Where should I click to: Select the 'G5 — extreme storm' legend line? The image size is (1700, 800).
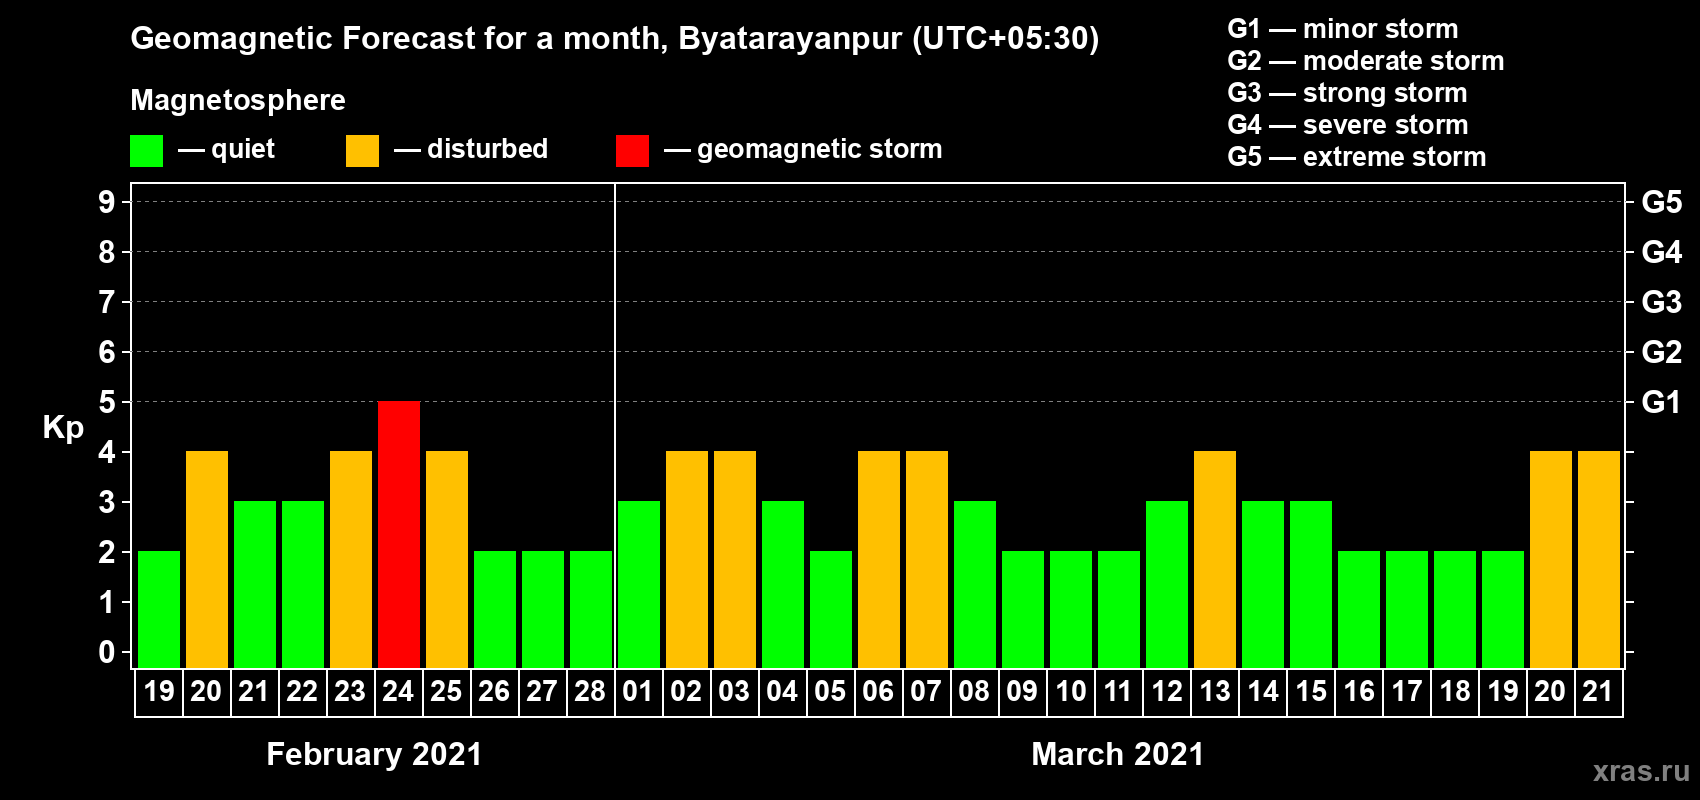(1357, 157)
